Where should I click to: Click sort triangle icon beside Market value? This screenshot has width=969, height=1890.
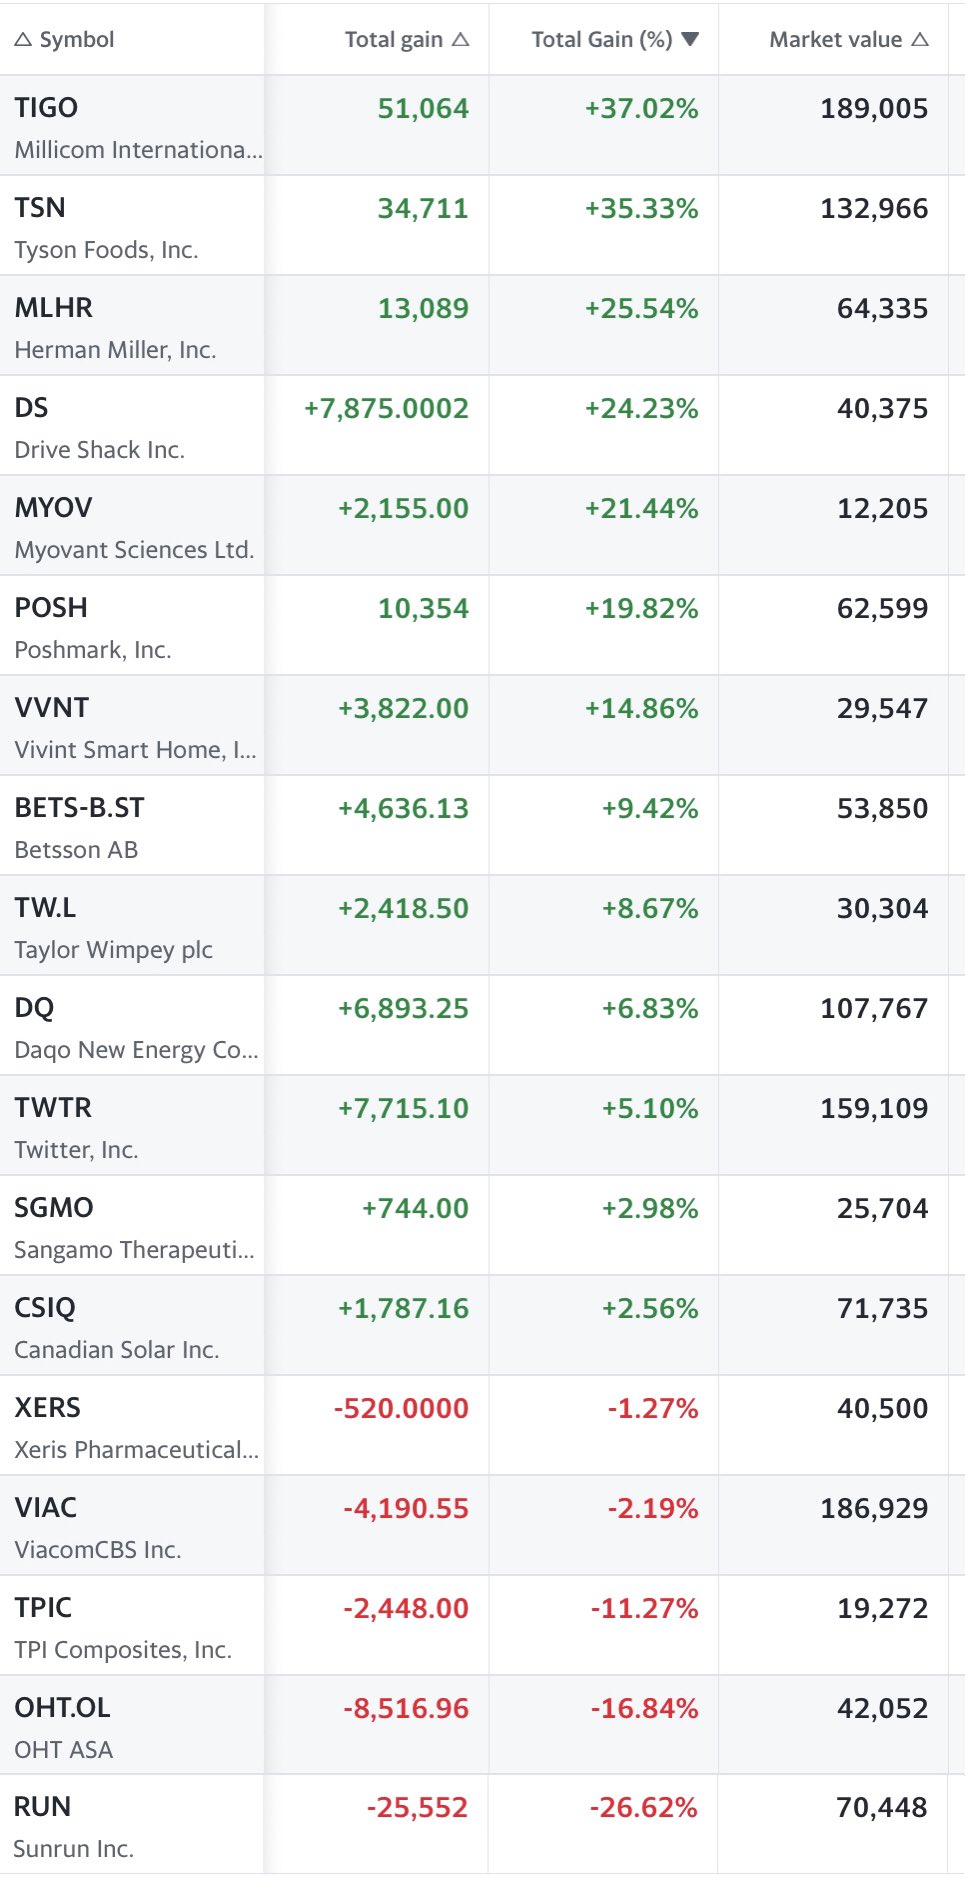click(x=920, y=40)
